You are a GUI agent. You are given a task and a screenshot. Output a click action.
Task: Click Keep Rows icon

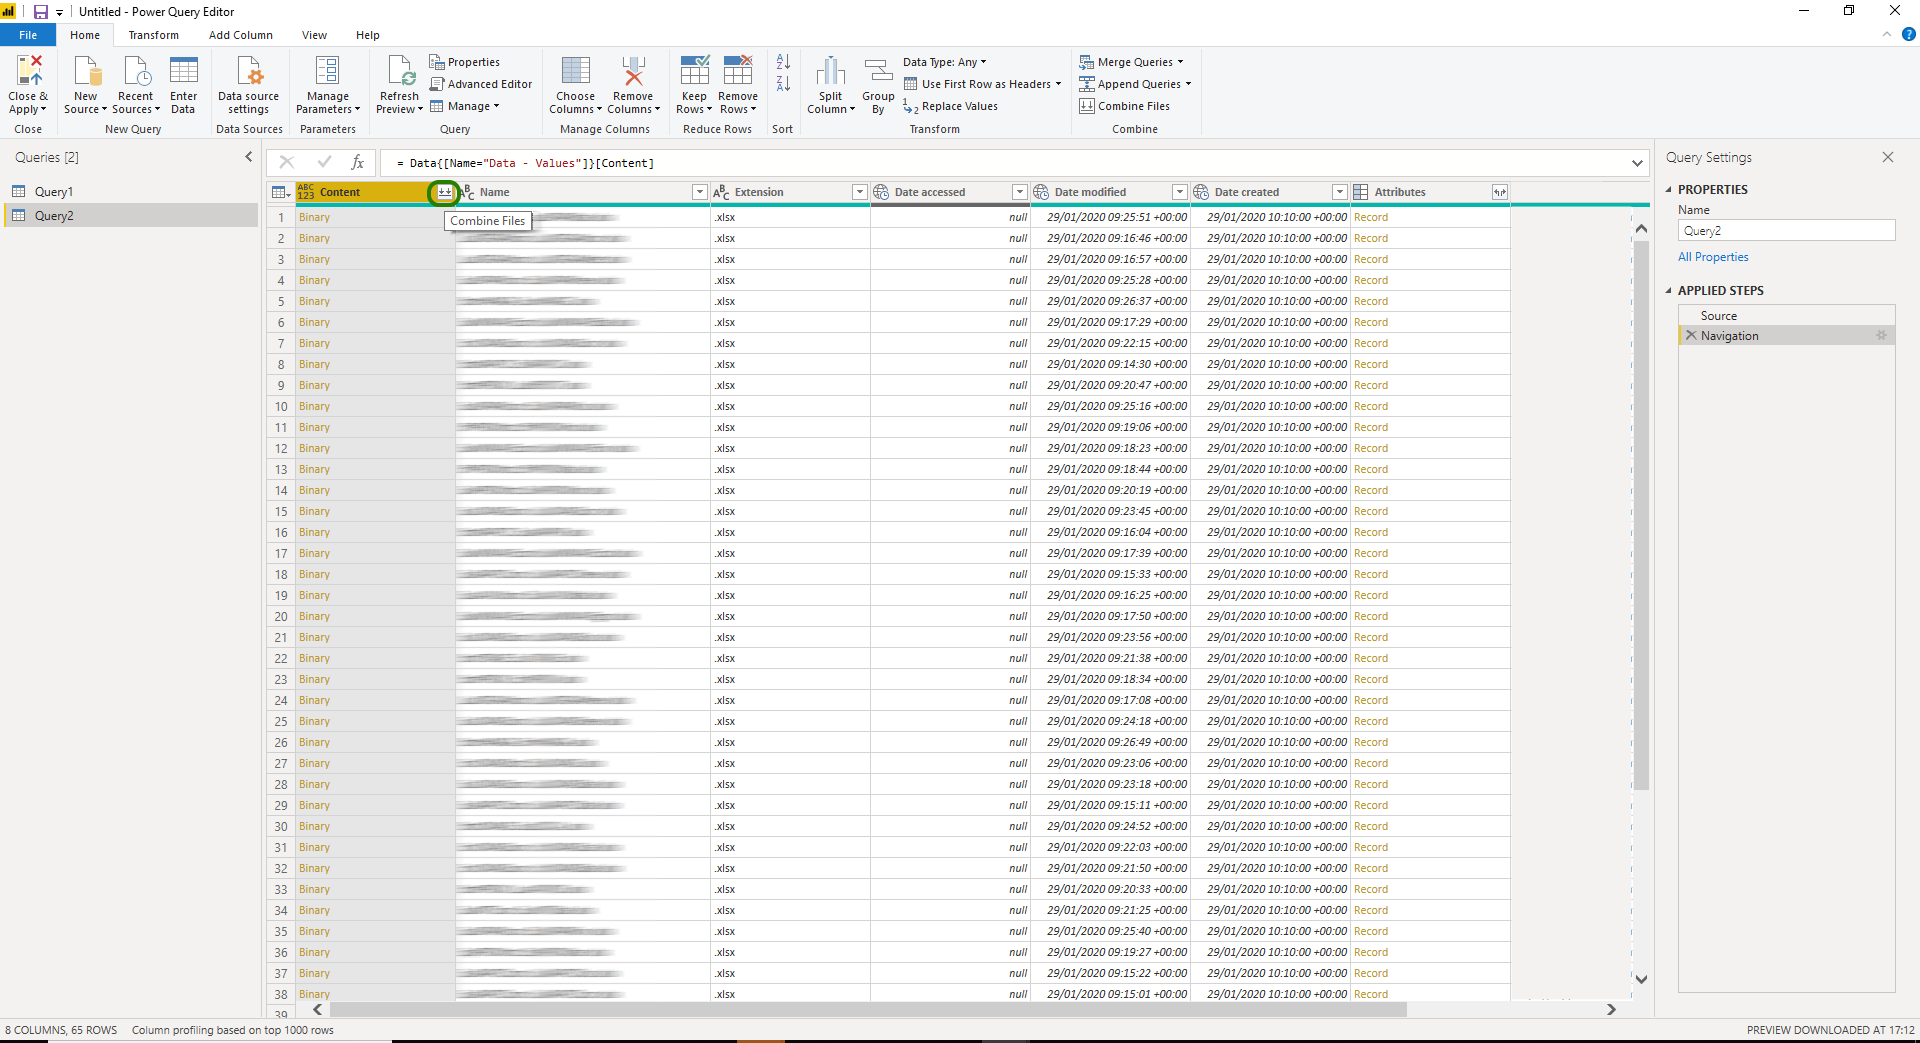point(694,72)
